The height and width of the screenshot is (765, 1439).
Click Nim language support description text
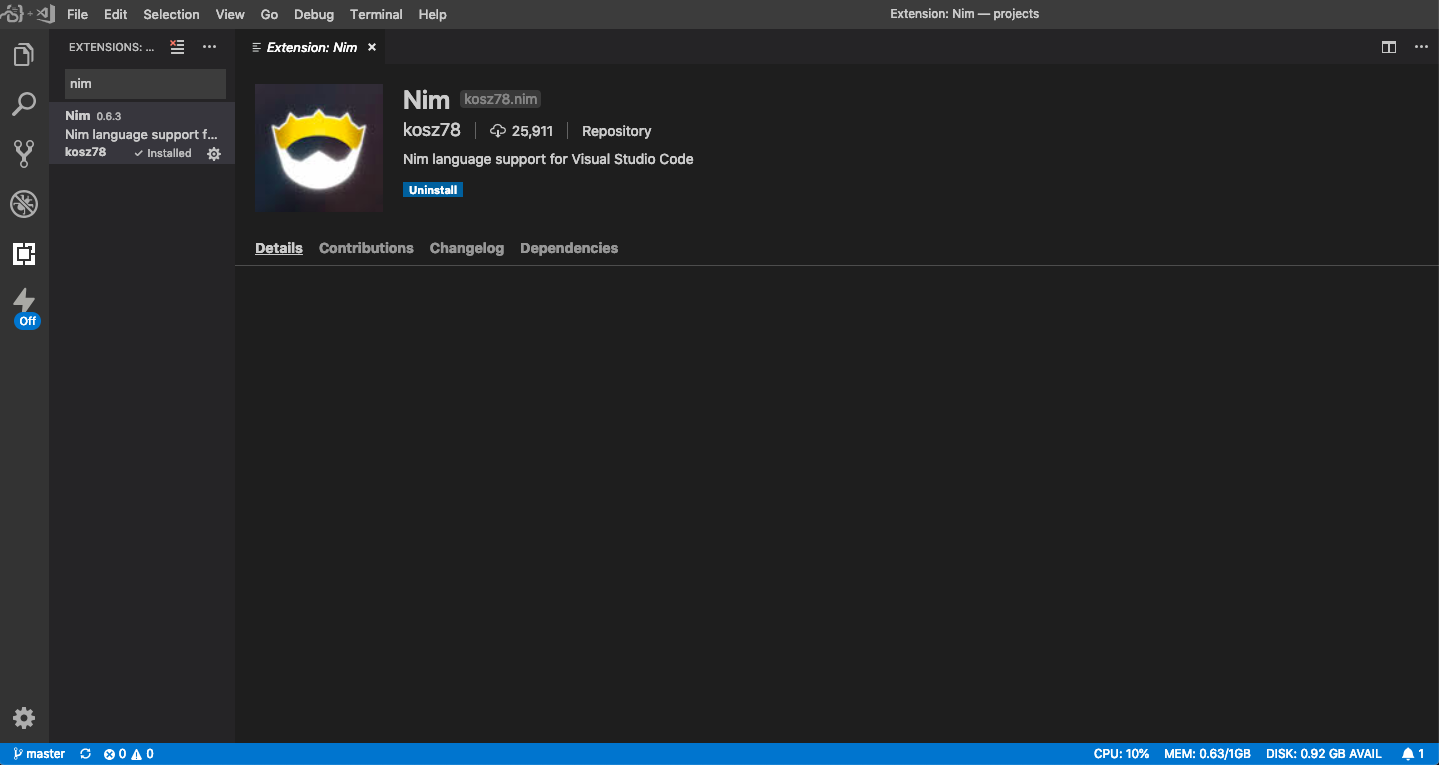tap(548, 159)
